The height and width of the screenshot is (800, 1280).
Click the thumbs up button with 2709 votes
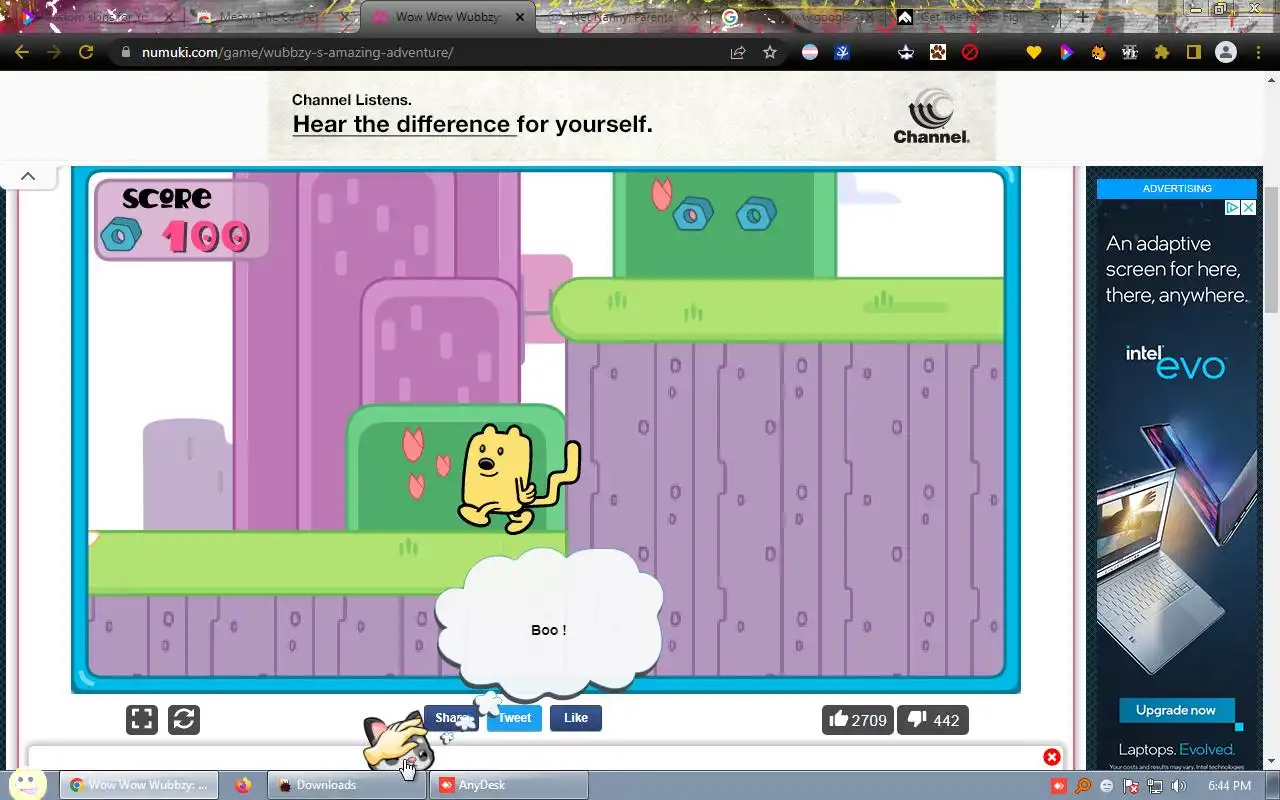tap(858, 720)
